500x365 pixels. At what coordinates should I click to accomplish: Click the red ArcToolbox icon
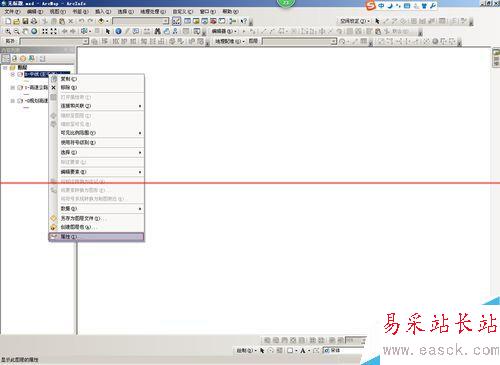[x=213, y=21]
